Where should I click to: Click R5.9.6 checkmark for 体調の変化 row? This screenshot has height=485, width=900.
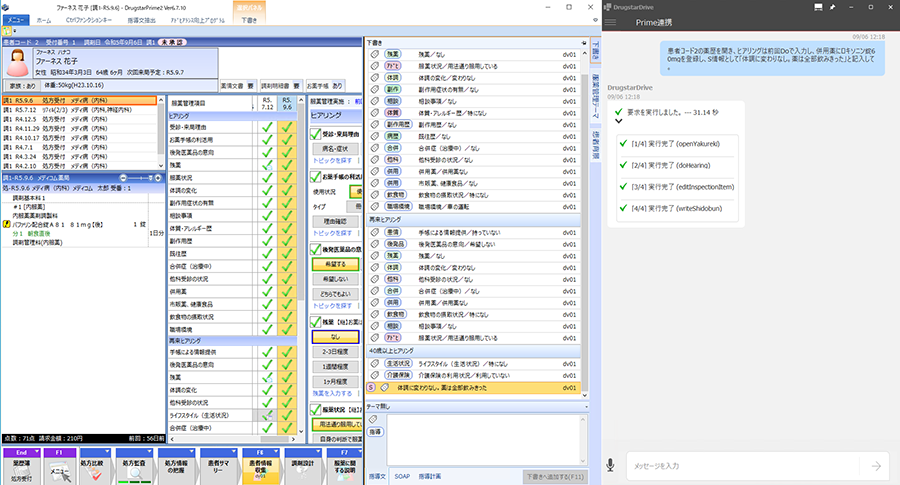pyautogui.click(x=287, y=190)
